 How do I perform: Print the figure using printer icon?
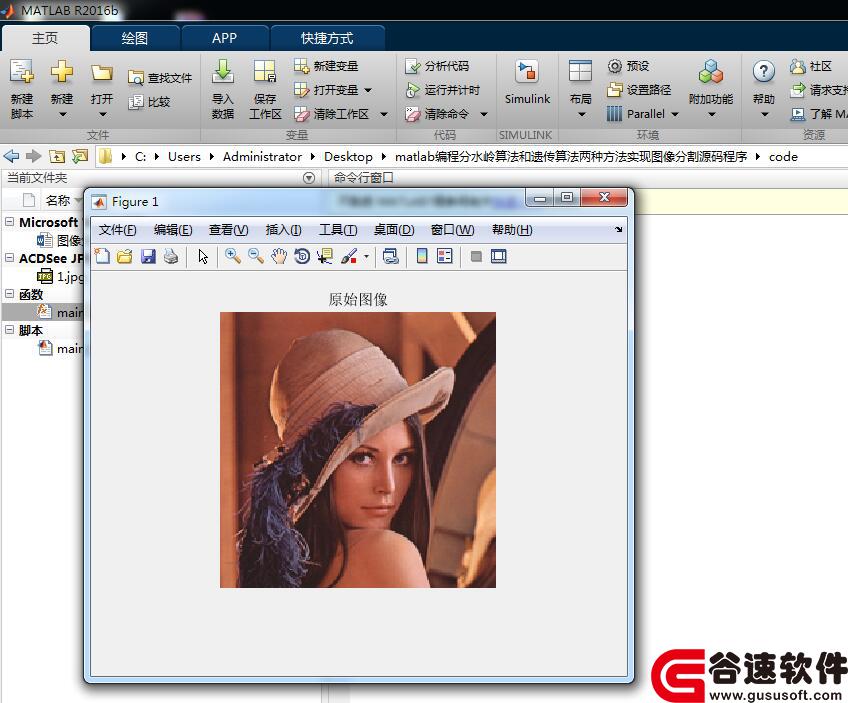tap(171, 256)
